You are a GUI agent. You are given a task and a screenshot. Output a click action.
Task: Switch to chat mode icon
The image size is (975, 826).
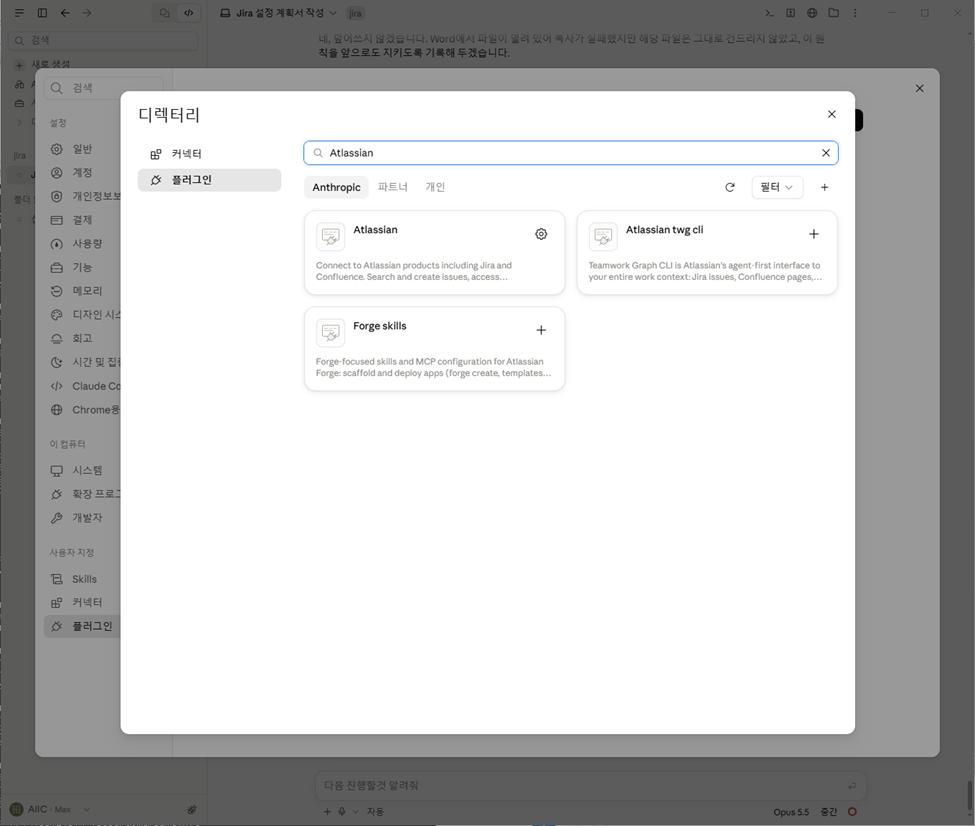point(165,12)
